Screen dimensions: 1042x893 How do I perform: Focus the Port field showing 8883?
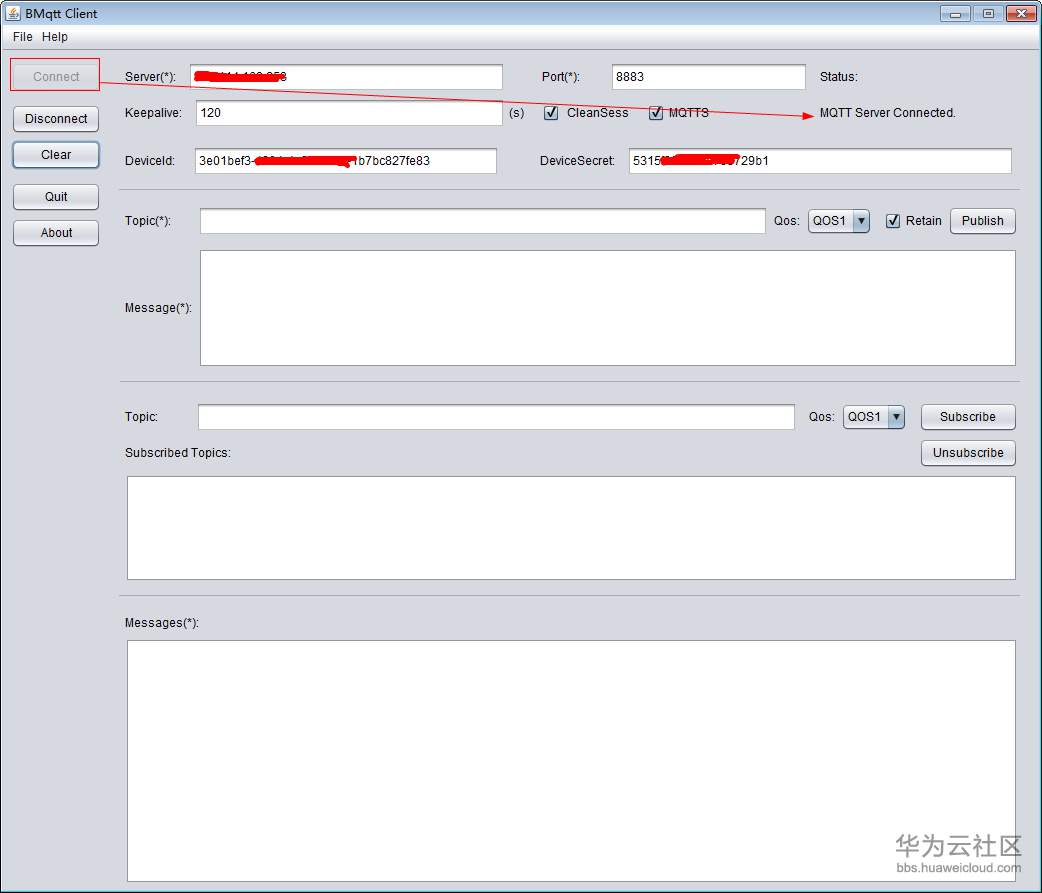(708, 76)
